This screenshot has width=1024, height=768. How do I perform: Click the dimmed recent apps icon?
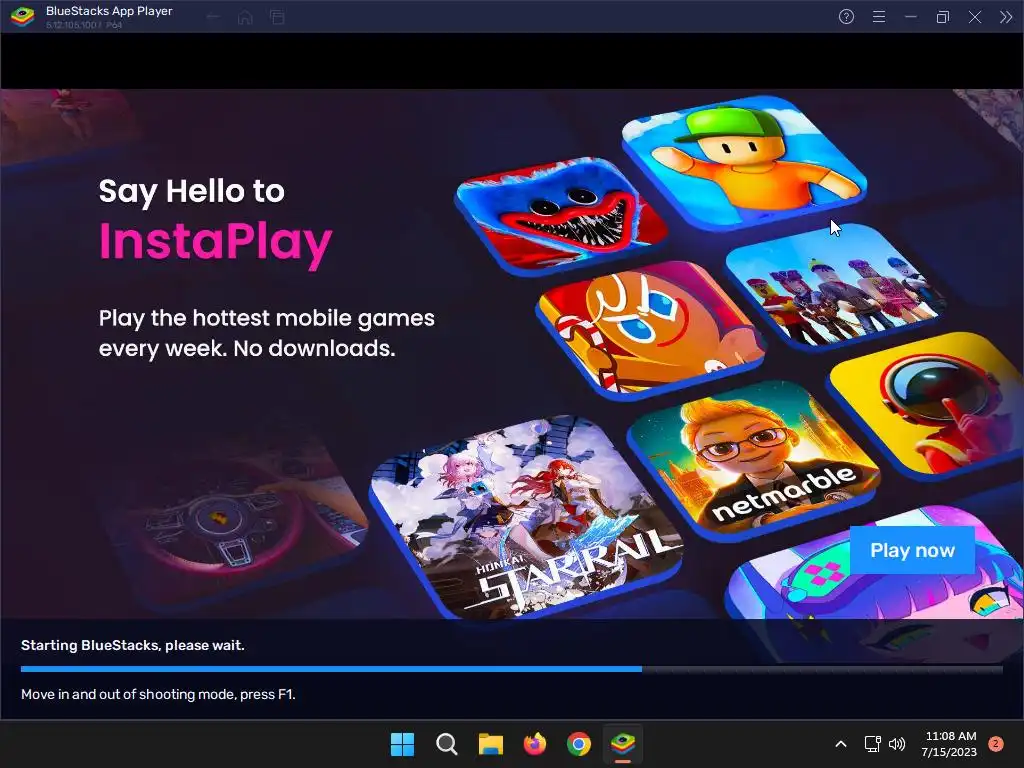click(x=278, y=18)
